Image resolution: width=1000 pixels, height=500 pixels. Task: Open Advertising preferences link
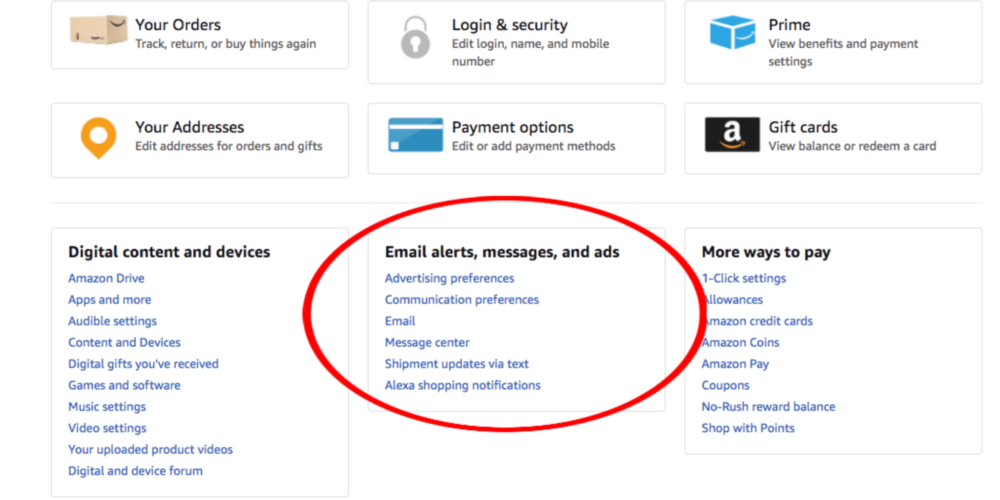(450, 278)
